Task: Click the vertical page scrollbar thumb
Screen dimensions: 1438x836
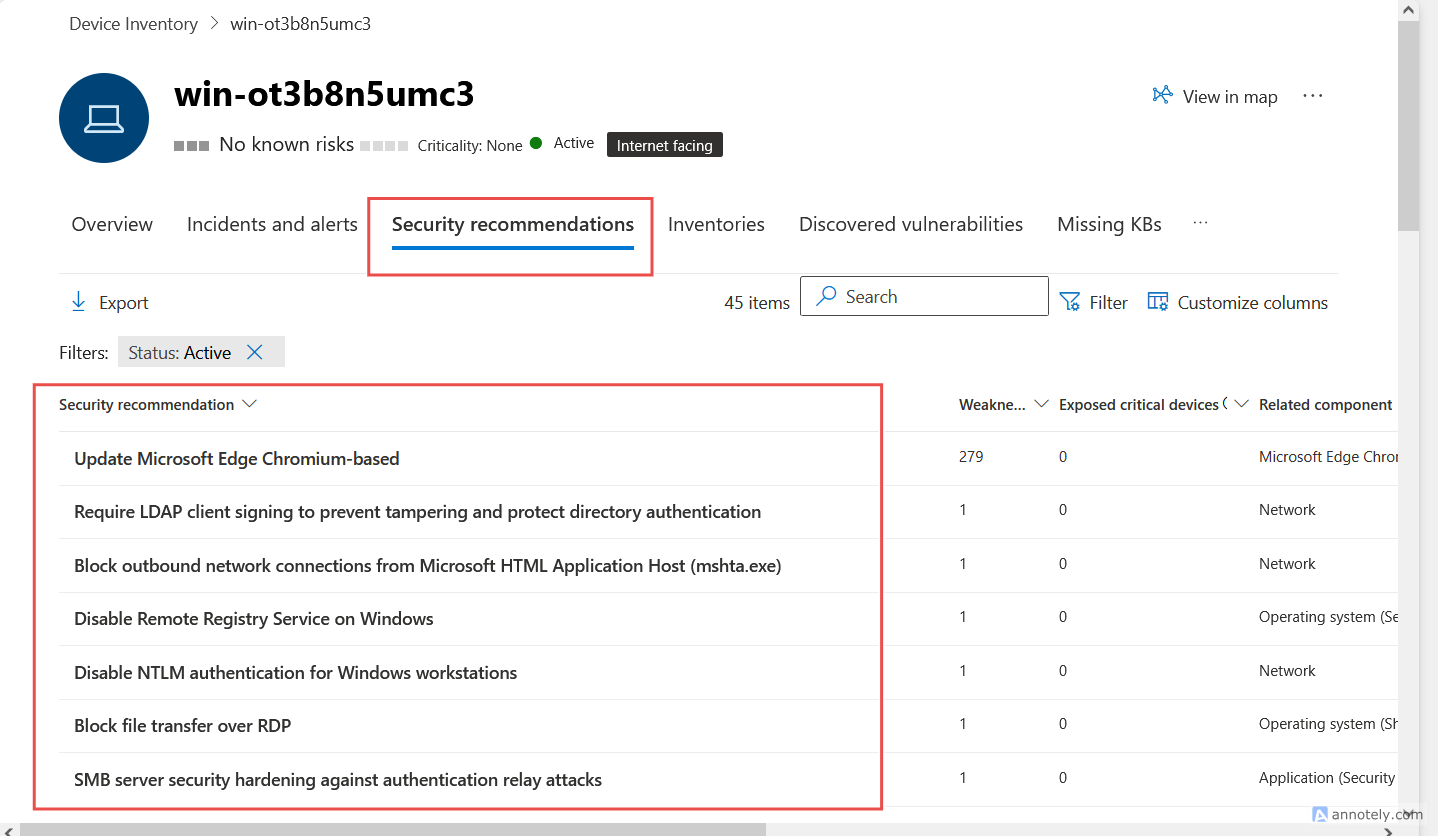Action: [1408, 125]
